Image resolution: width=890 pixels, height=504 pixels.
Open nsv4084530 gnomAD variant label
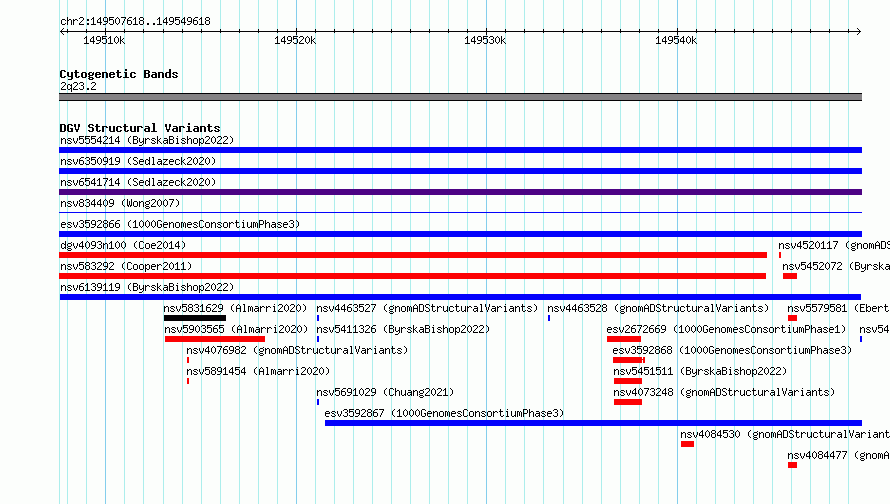[785, 434]
